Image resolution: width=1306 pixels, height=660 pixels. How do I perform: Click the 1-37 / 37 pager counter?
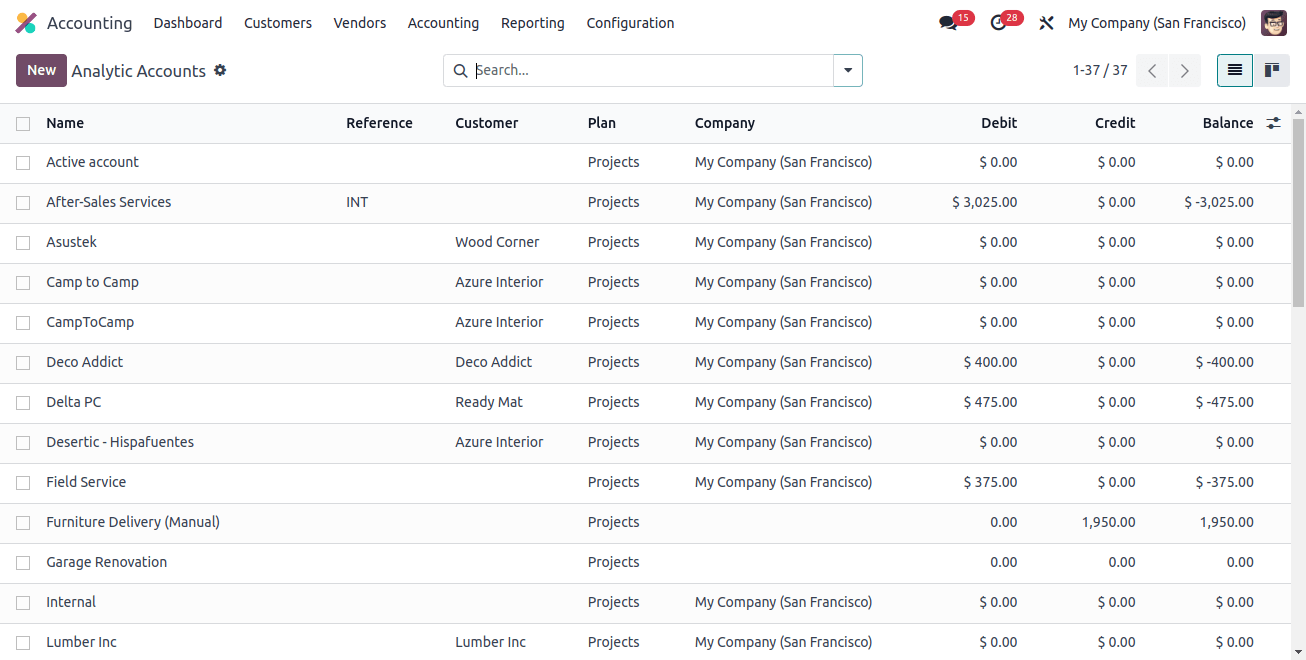tap(1100, 70)
